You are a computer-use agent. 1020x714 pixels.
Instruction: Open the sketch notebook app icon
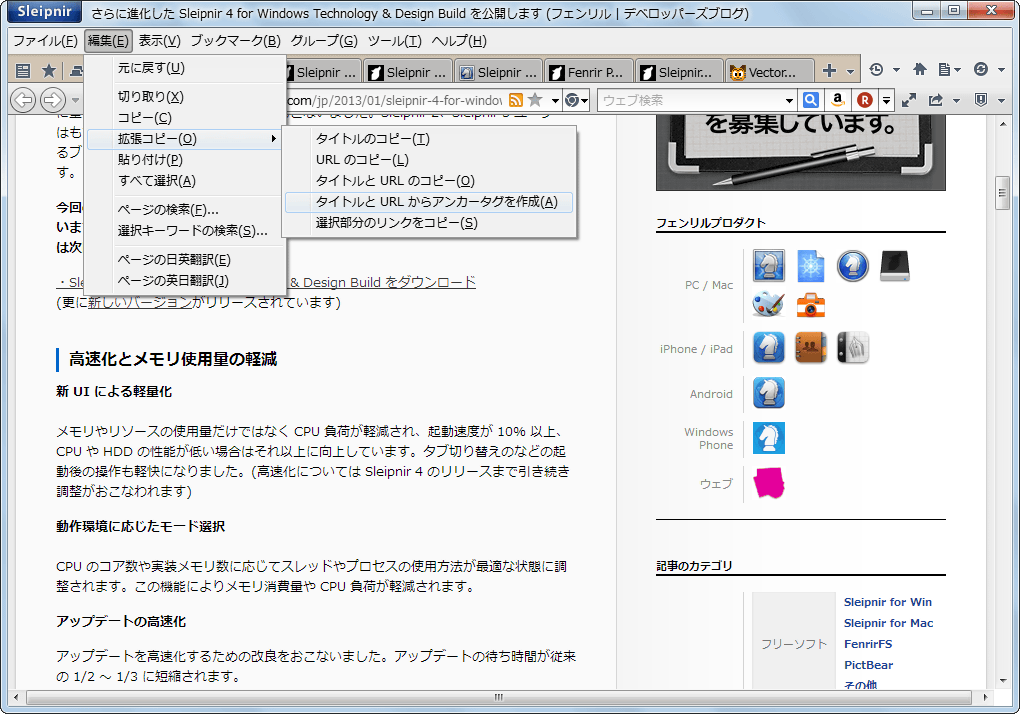(853, 347)
